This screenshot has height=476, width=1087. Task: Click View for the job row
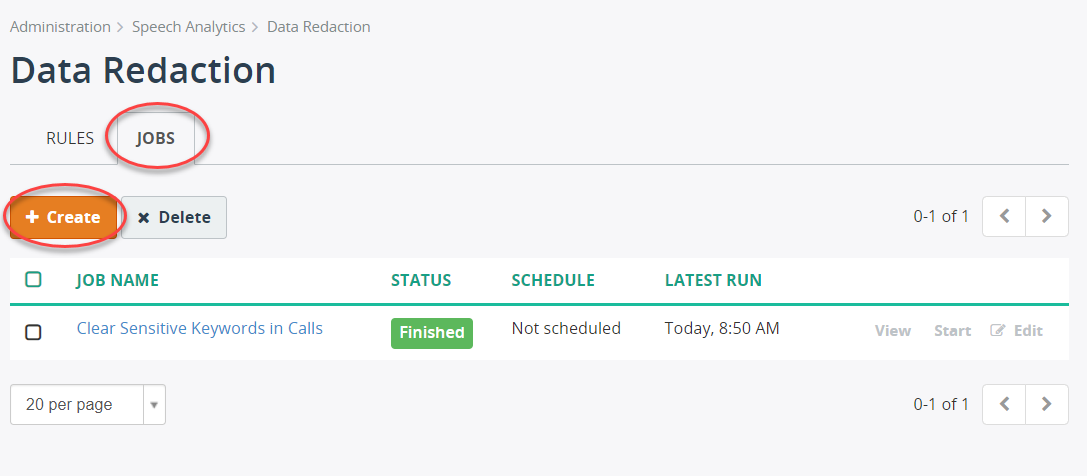point(893,330)
